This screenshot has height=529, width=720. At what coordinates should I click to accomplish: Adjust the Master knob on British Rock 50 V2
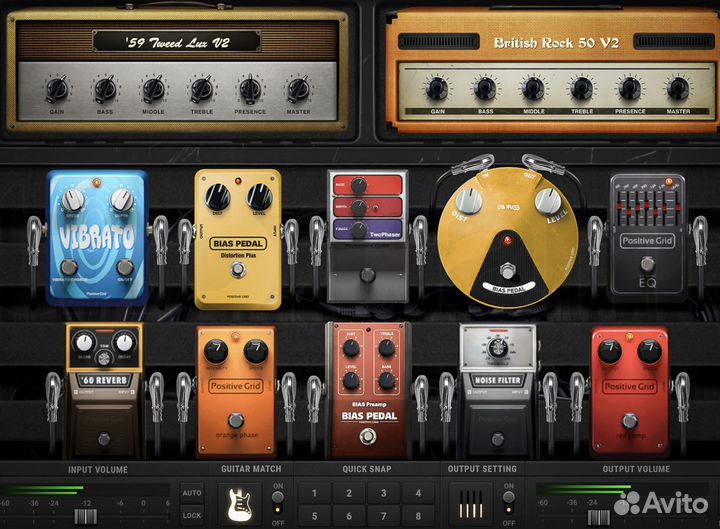tap(678, 88)
